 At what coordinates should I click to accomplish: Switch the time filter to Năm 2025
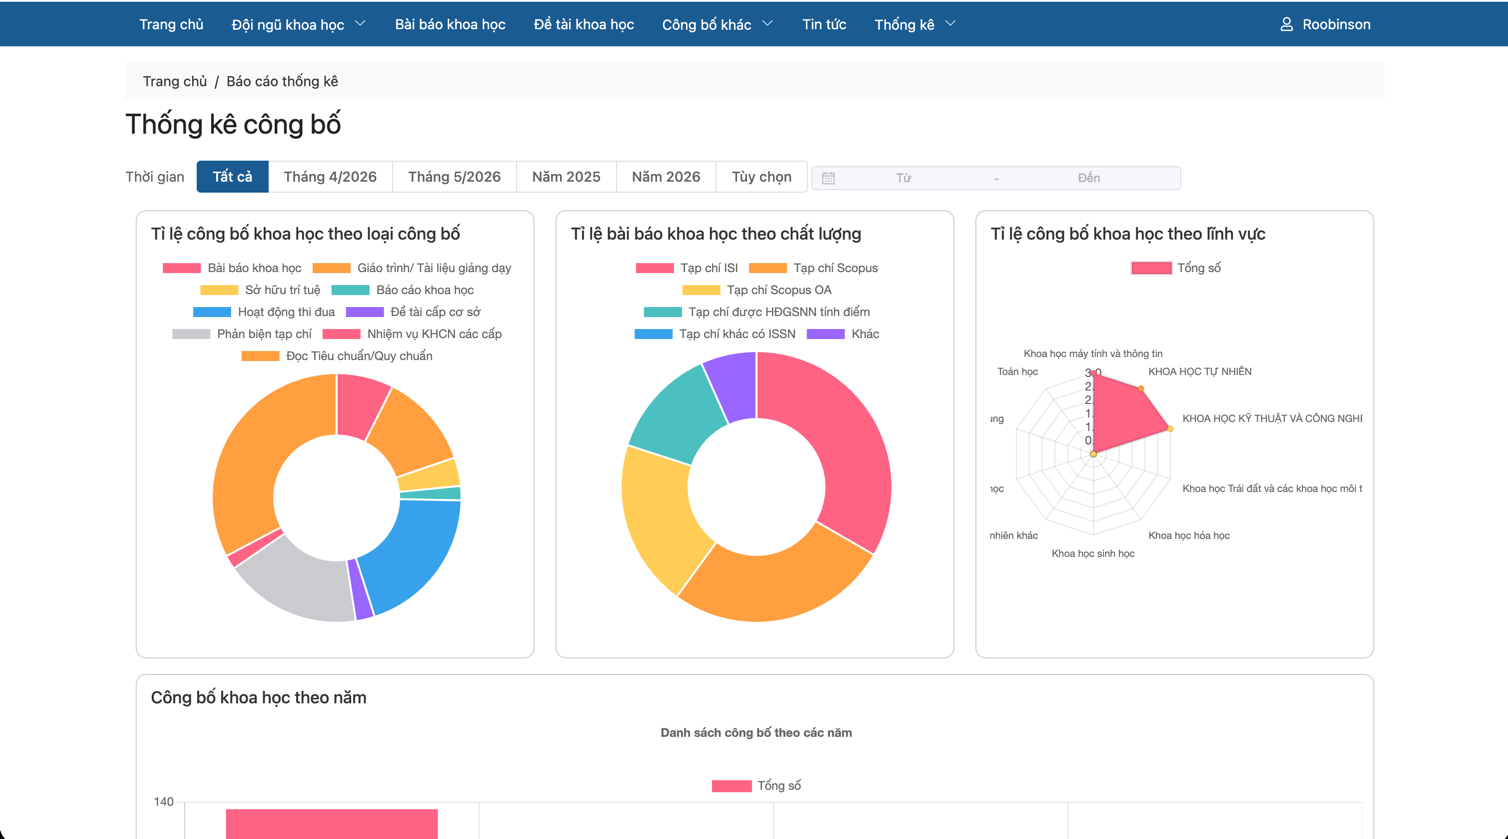(x=566, y=177)
